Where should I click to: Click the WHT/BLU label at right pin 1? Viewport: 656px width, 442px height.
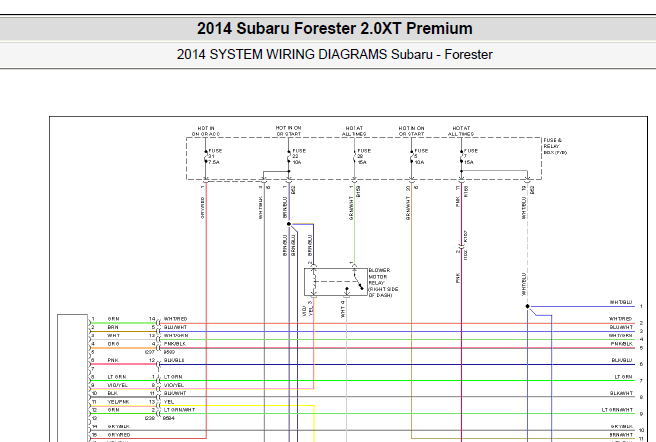[x=620, y=301]
